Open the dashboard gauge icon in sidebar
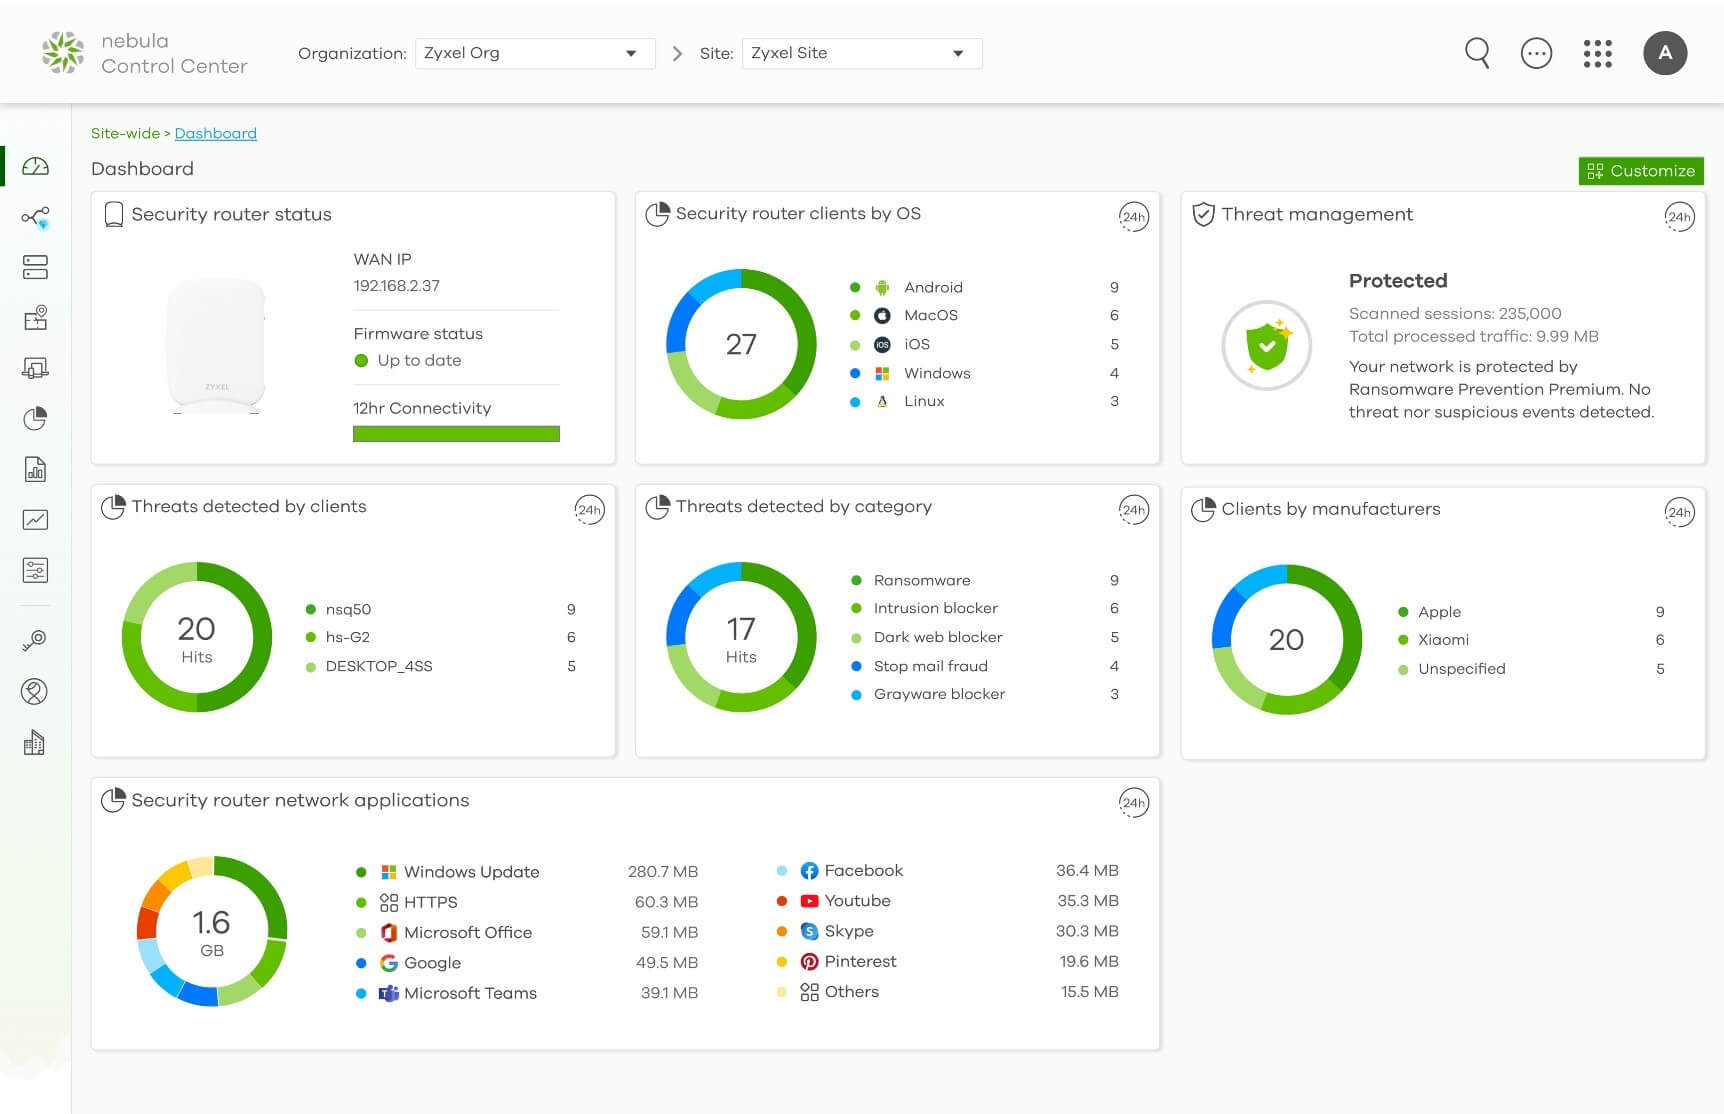The height and width of the screenshot is (1114, 1724). click(x=35, y=167)
